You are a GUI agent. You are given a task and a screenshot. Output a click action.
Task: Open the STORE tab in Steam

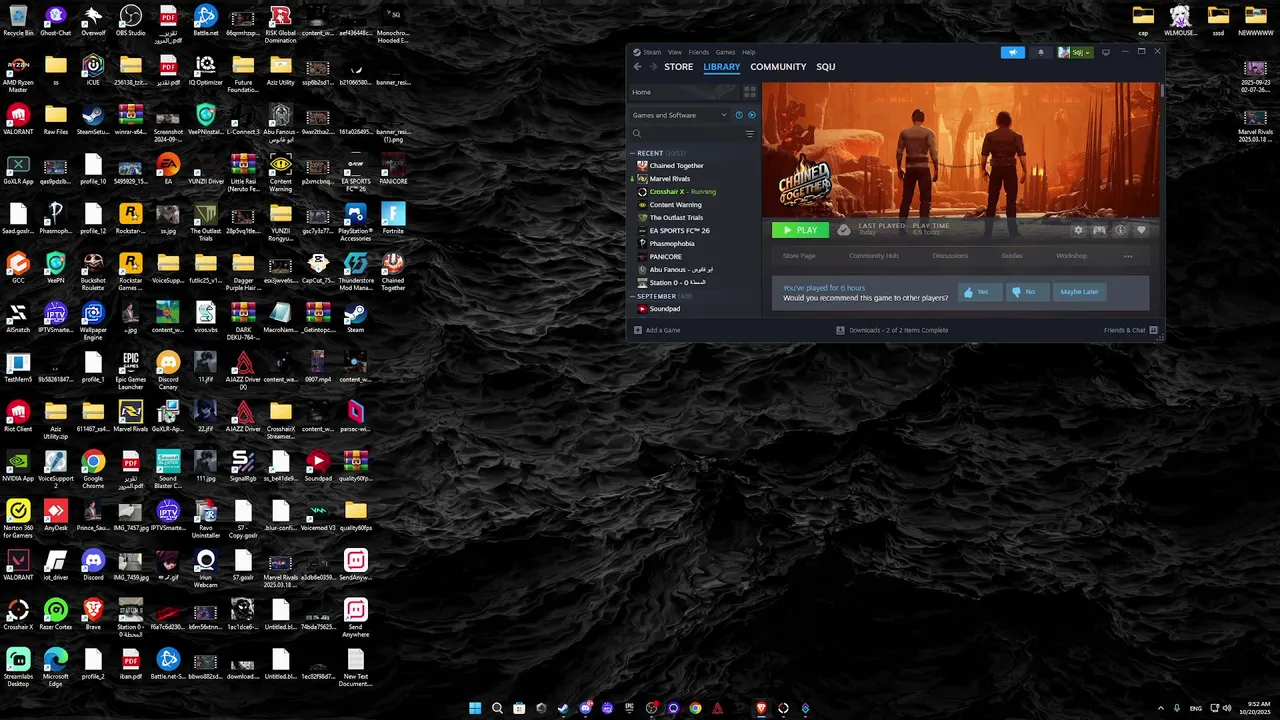[x=678, y=67]
